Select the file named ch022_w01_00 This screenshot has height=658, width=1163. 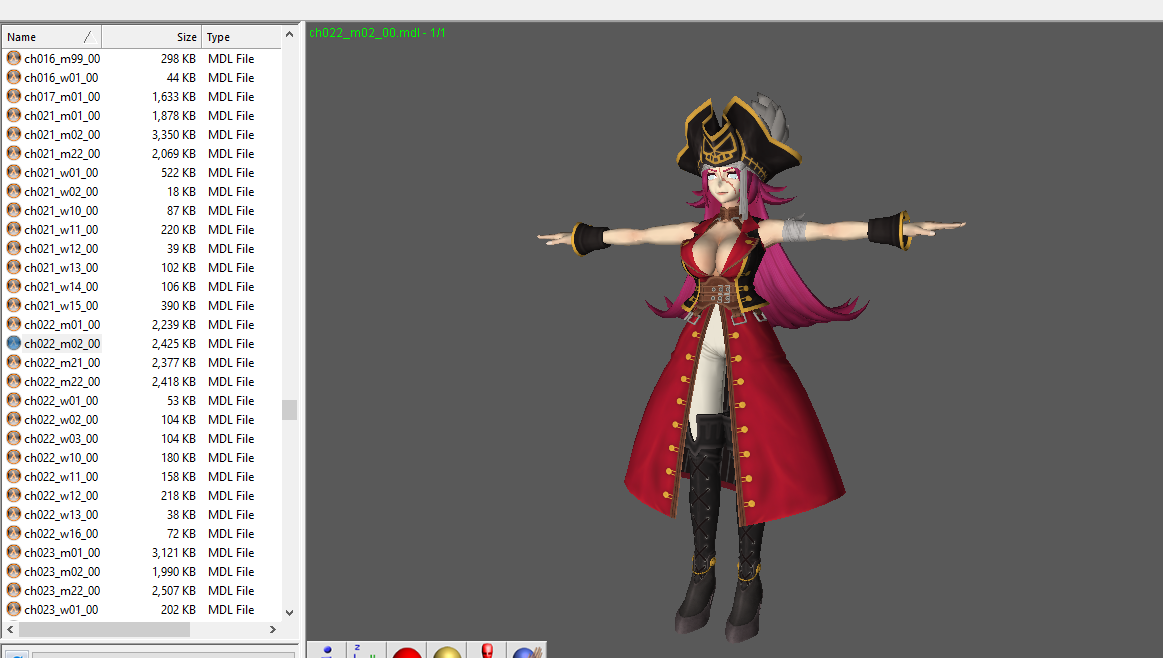tap(61, 401)
